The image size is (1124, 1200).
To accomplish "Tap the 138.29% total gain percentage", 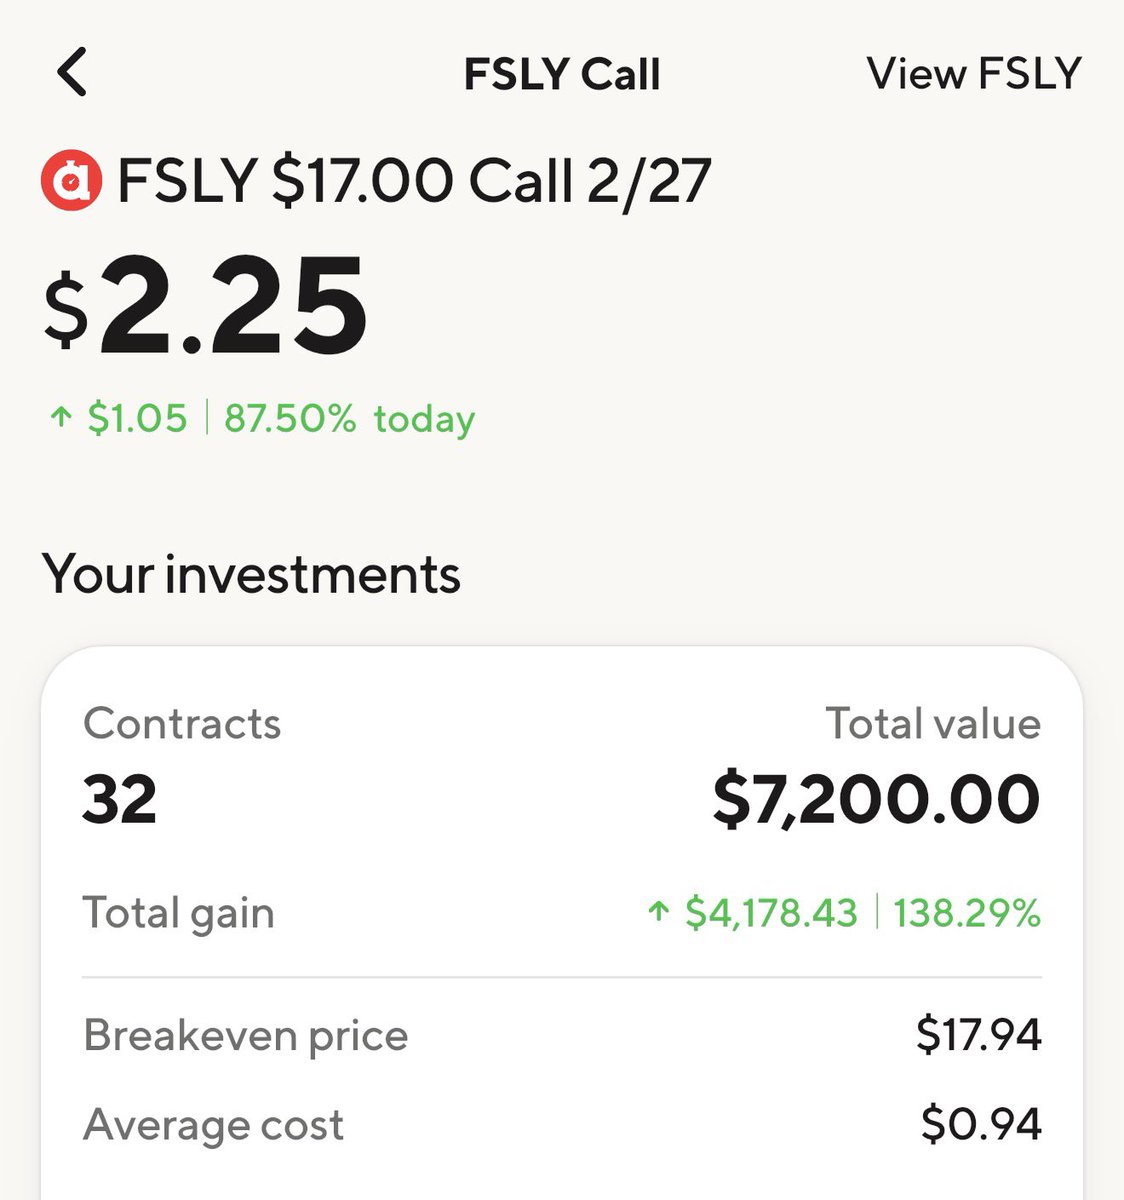I will tap(967, 912).
